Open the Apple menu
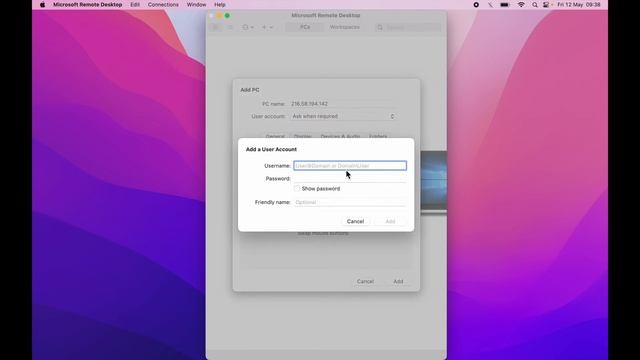The height and width of the screenshot is (360, 640). point(42,5)
